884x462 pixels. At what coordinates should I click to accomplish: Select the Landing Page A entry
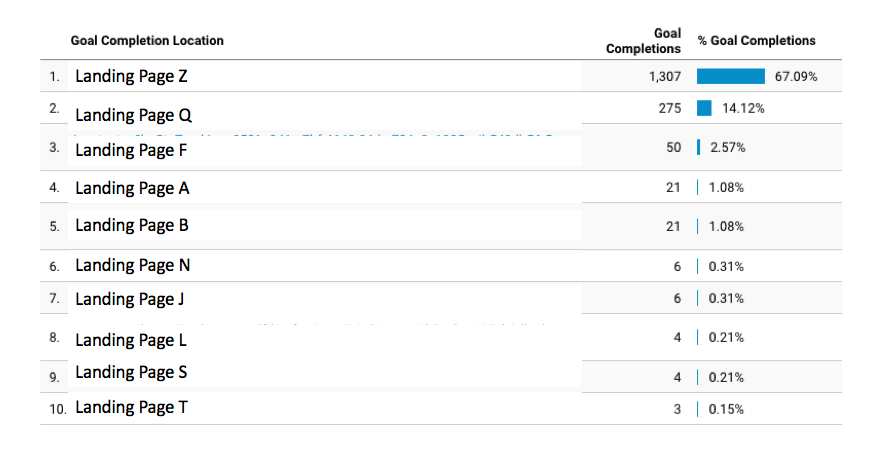[132, 188]
